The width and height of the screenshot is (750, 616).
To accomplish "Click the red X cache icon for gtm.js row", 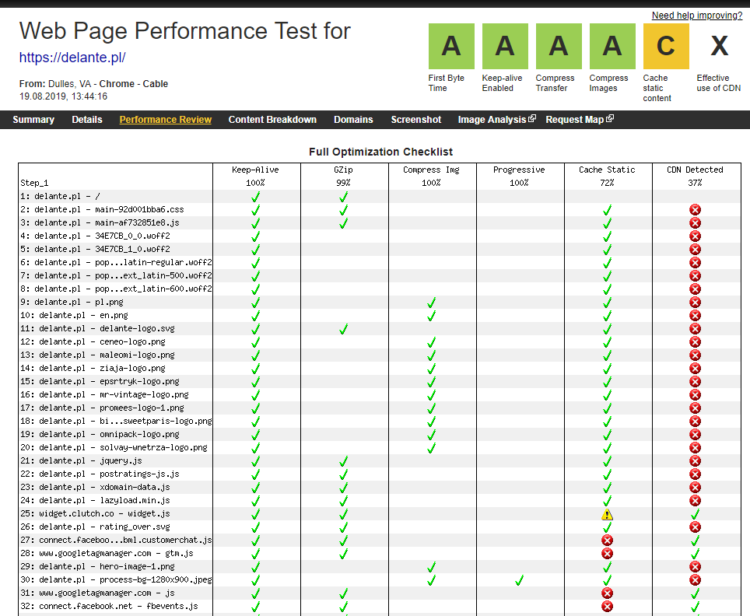I will pos(606,553).
